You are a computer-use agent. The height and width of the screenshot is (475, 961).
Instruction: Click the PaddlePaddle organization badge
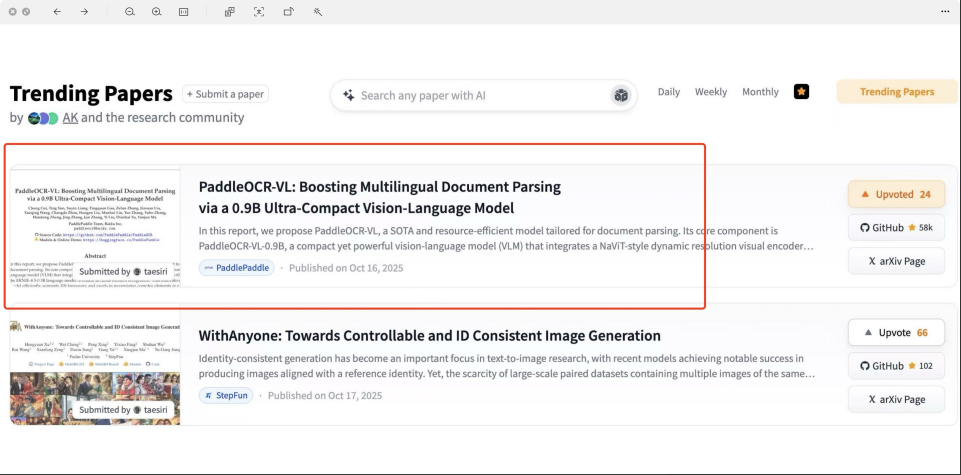pyautogui.click(x=237, y=268)
